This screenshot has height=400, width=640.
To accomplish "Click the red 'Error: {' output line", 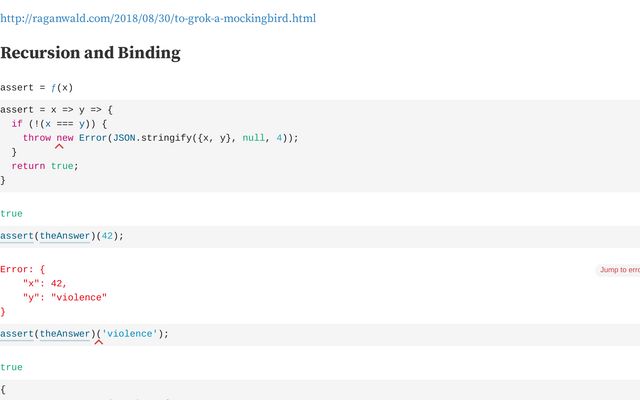I will click(x=22, y=269).
